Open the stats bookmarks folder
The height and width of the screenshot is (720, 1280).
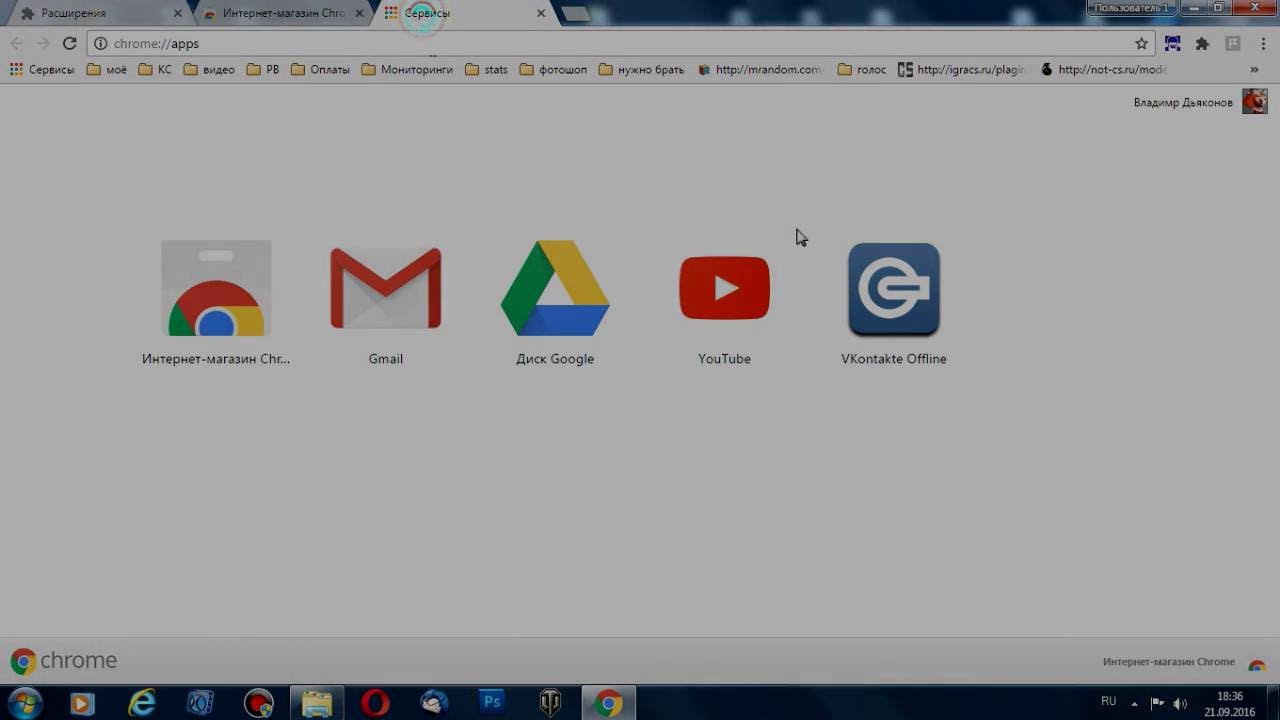click(487, 70)
